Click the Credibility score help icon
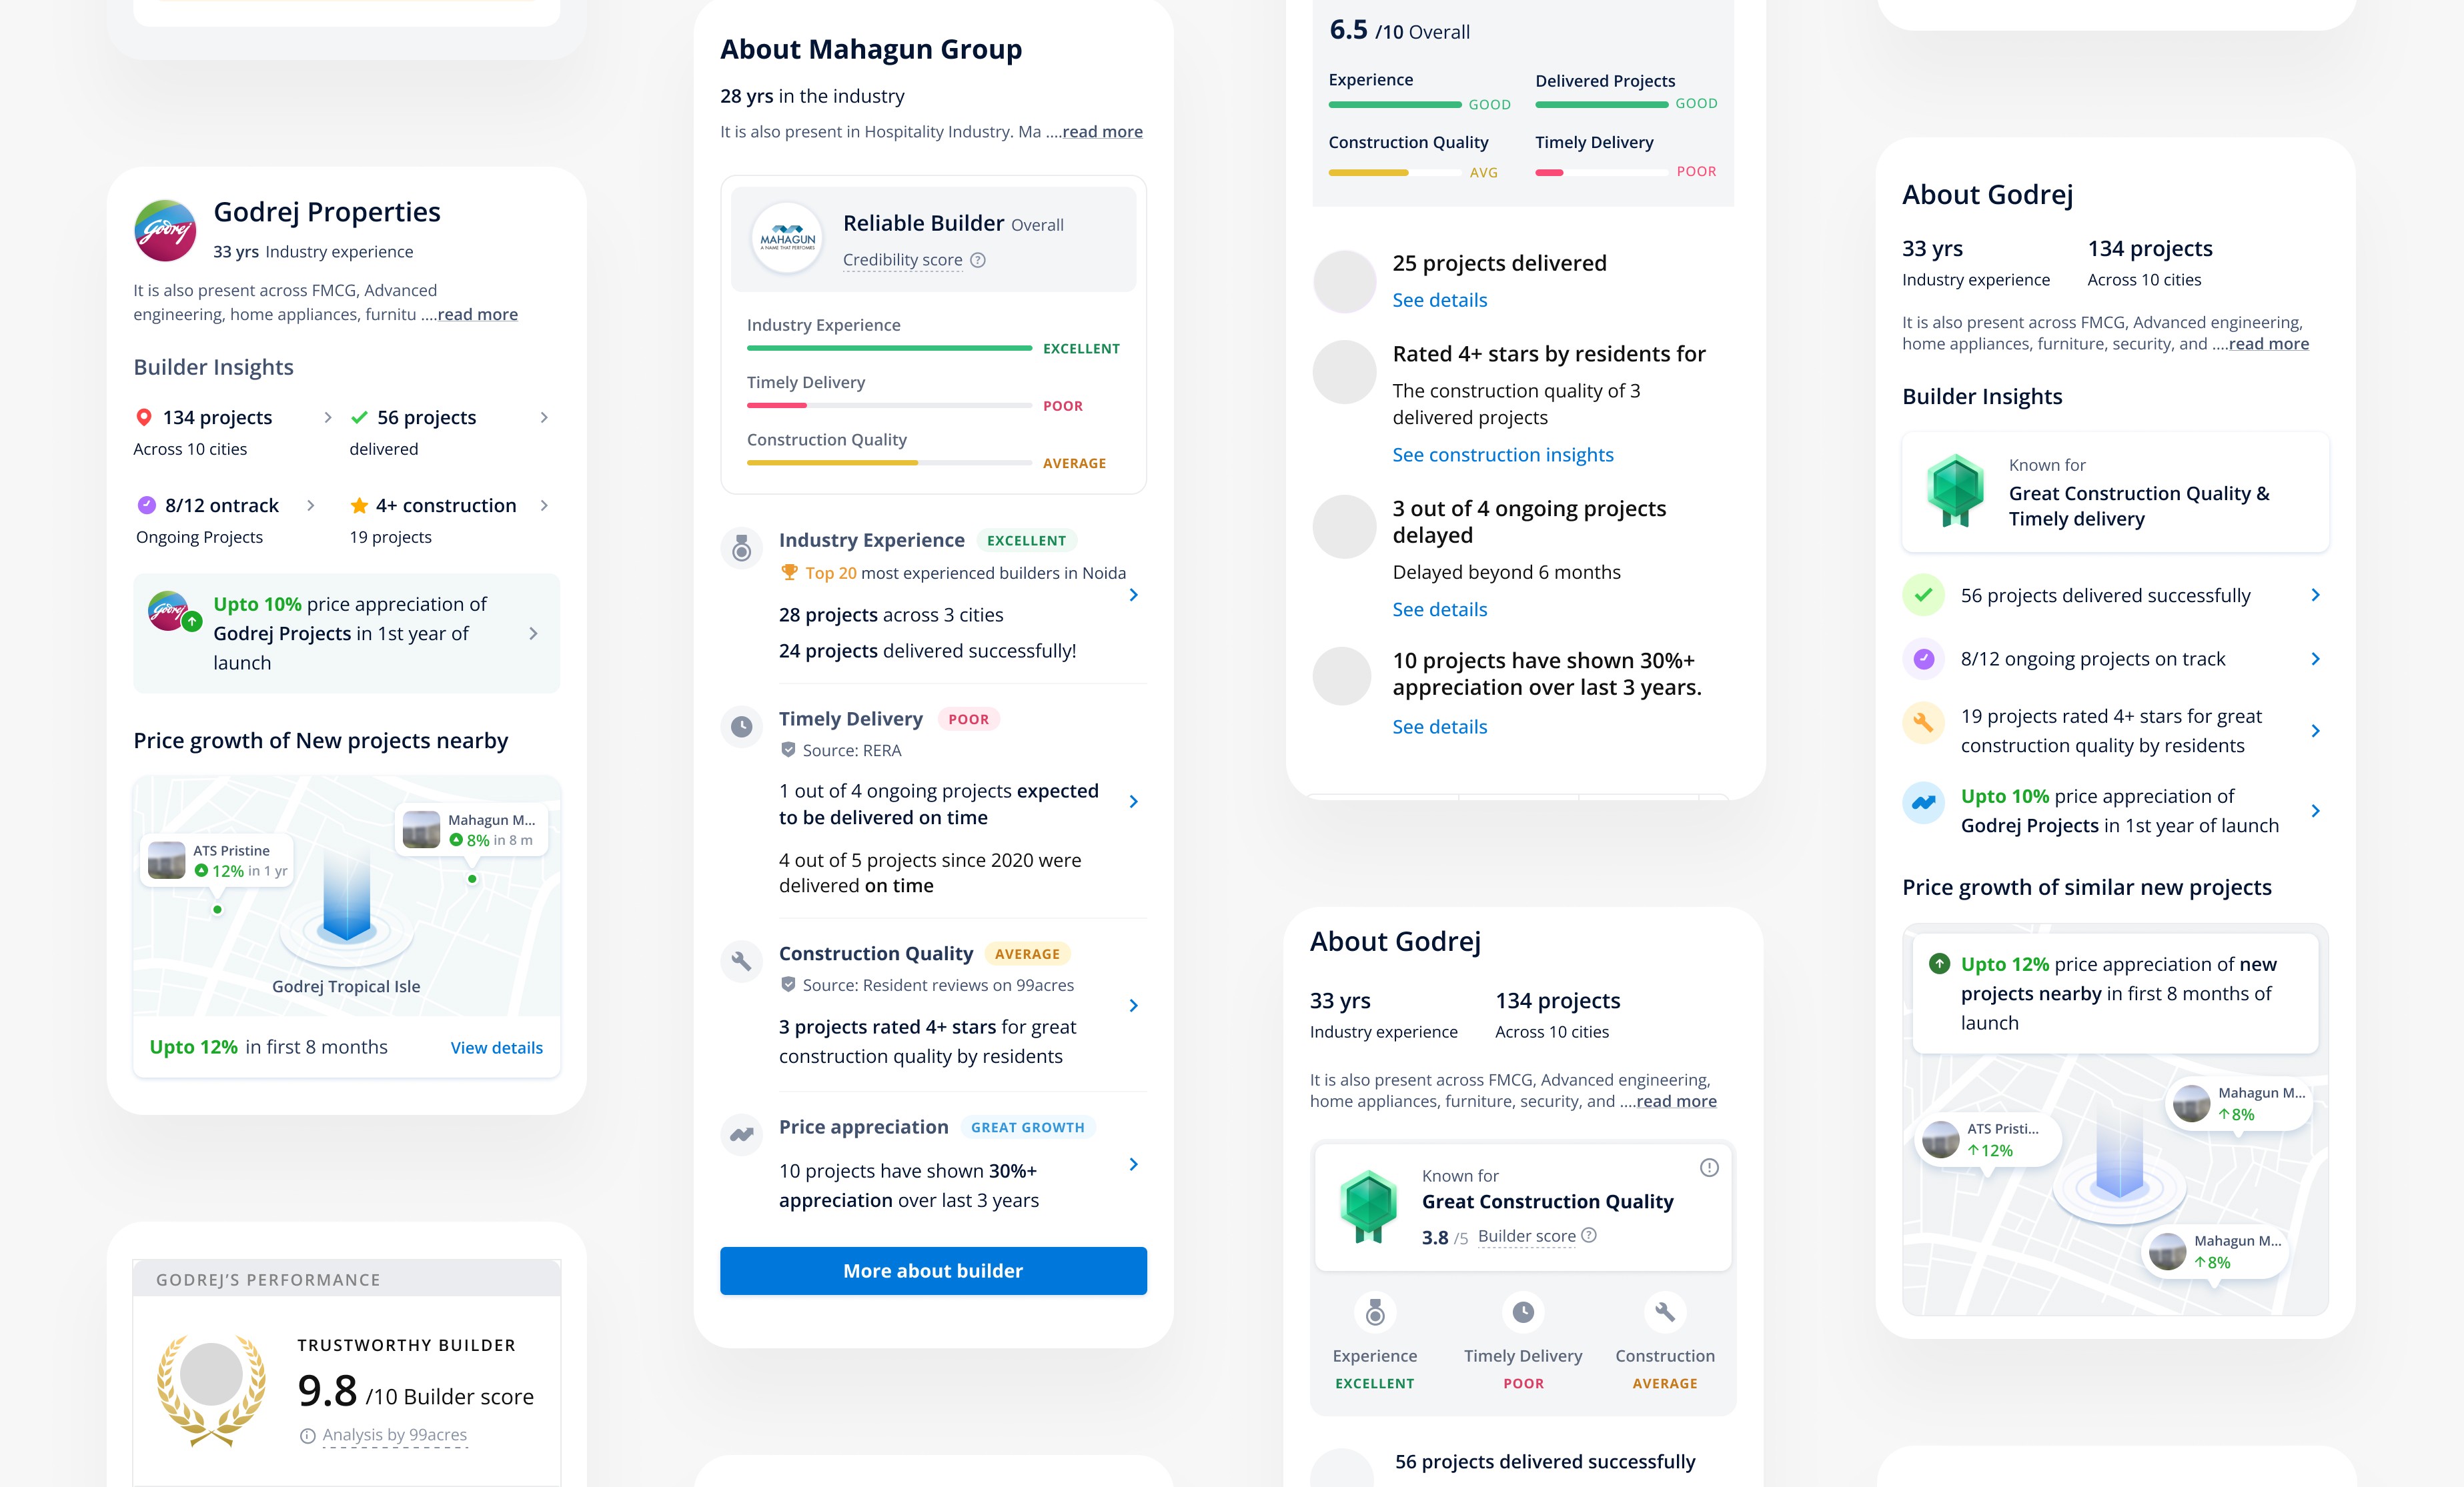Viewport: 2464px width, 1487px height. 978,260
